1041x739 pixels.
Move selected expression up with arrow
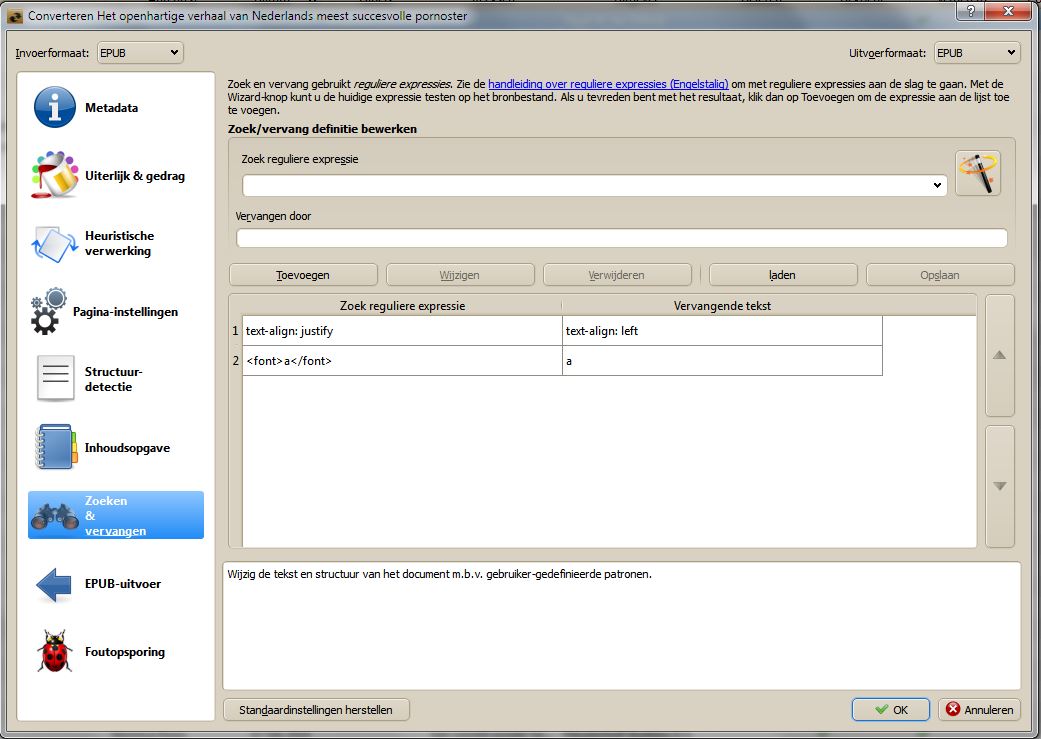[x=999, y=355]
